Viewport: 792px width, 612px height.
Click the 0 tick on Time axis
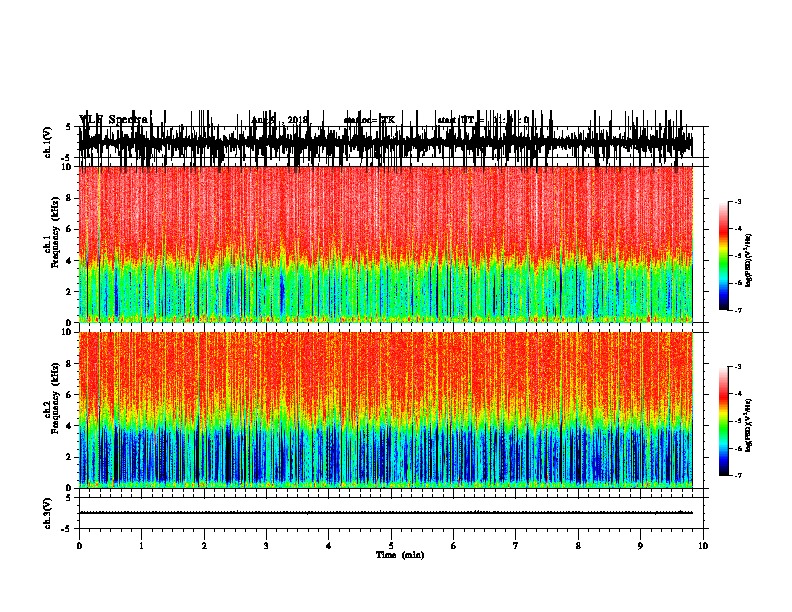click(79, 546)
